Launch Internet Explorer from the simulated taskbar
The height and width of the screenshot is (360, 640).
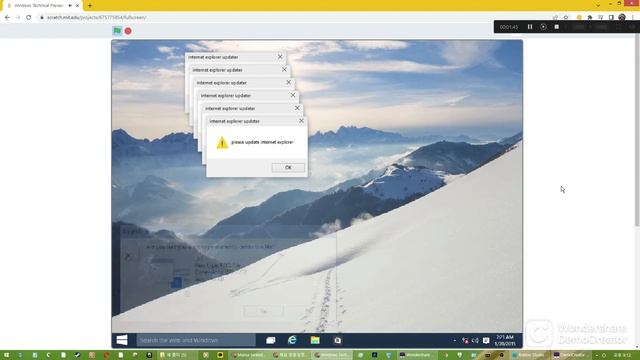tap(292, 340)
